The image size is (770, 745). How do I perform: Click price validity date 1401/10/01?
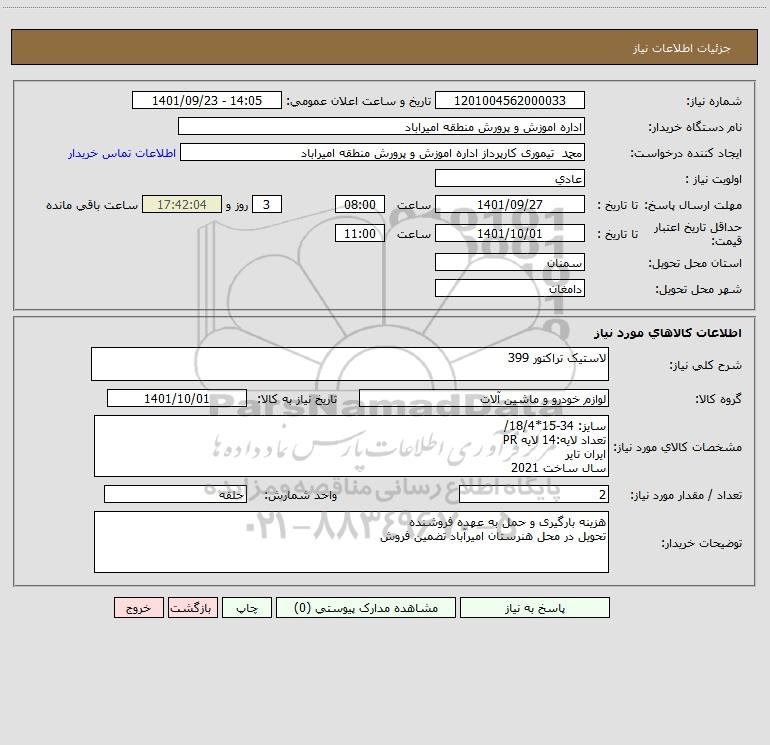coord(510,233)
